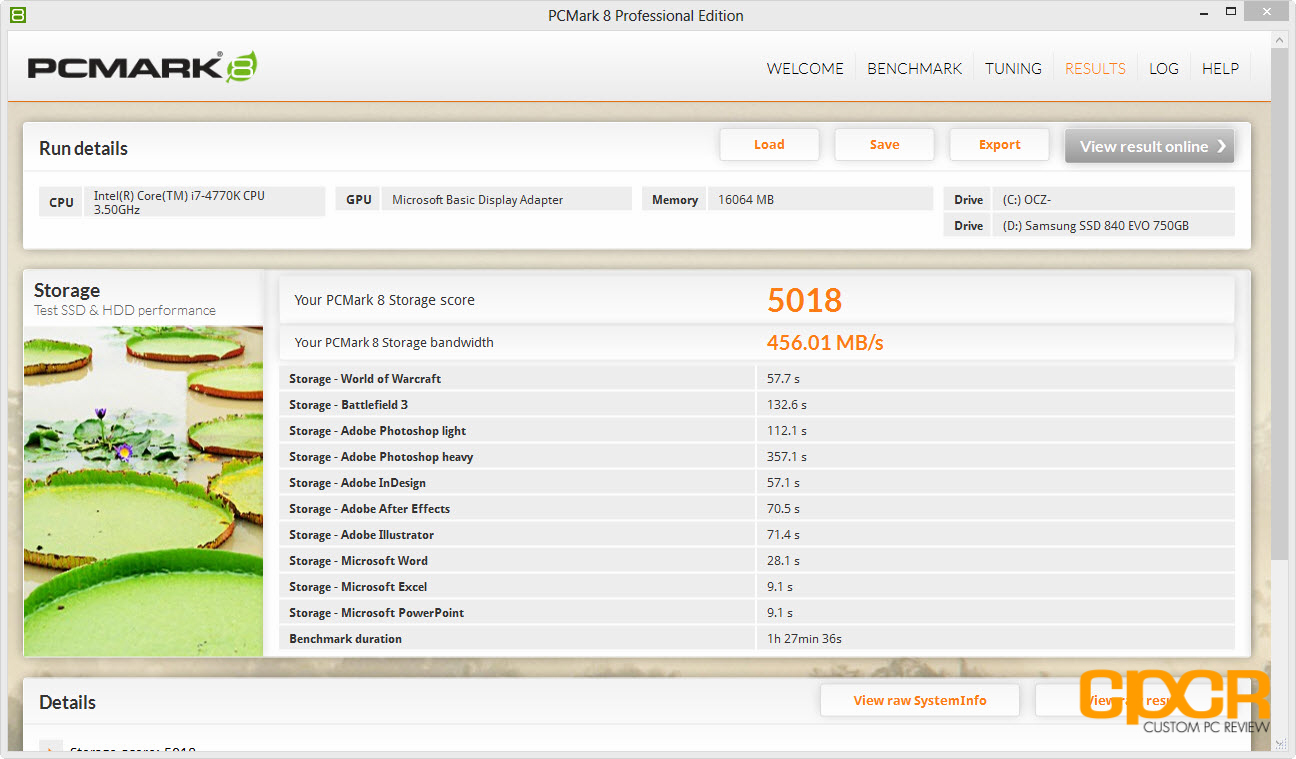
Task: Switch to the BENCHMARK tab
Action: pyautogui.click(x=914, y=69)
